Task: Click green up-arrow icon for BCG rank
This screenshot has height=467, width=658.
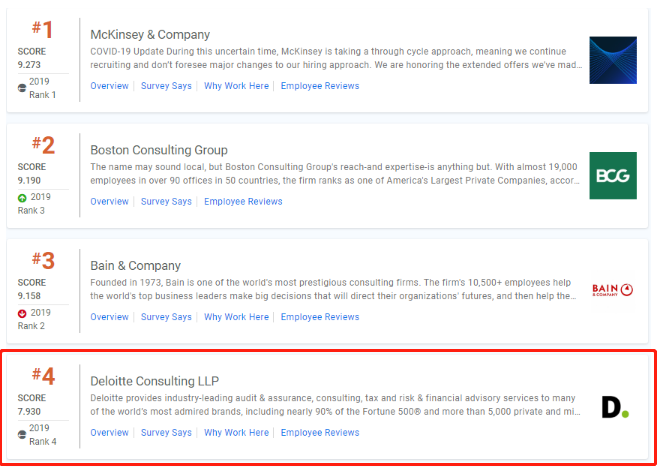Action: 22,198
